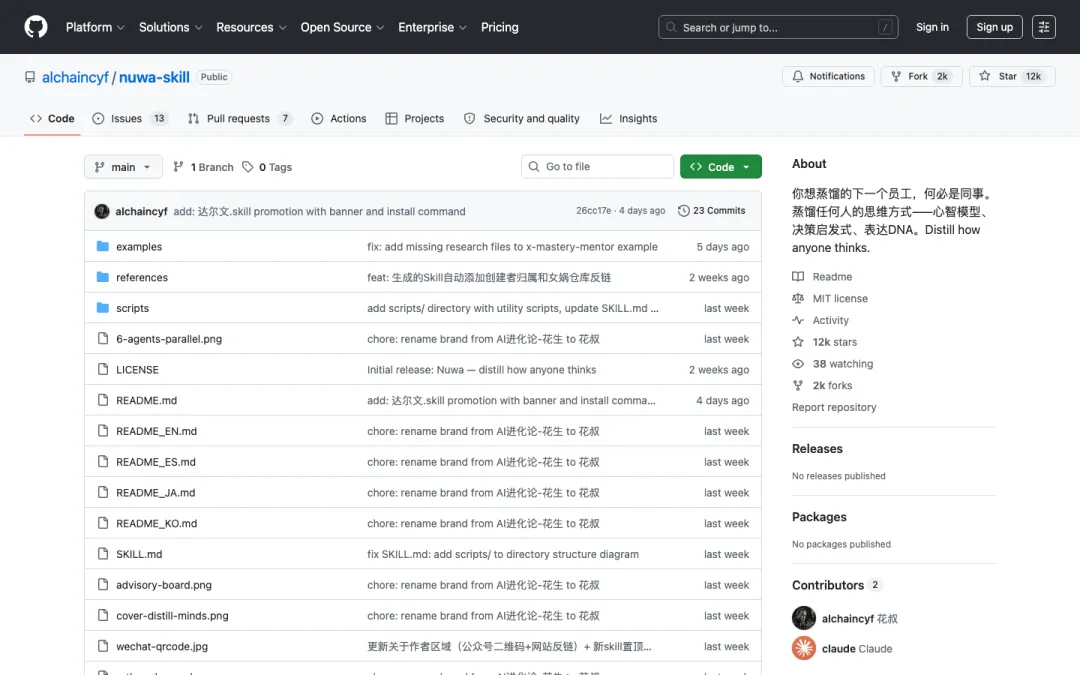This screenshot has height=675, width=1080.
Task: Open the GitHub logo homepage
Action: tap(36, 27)
